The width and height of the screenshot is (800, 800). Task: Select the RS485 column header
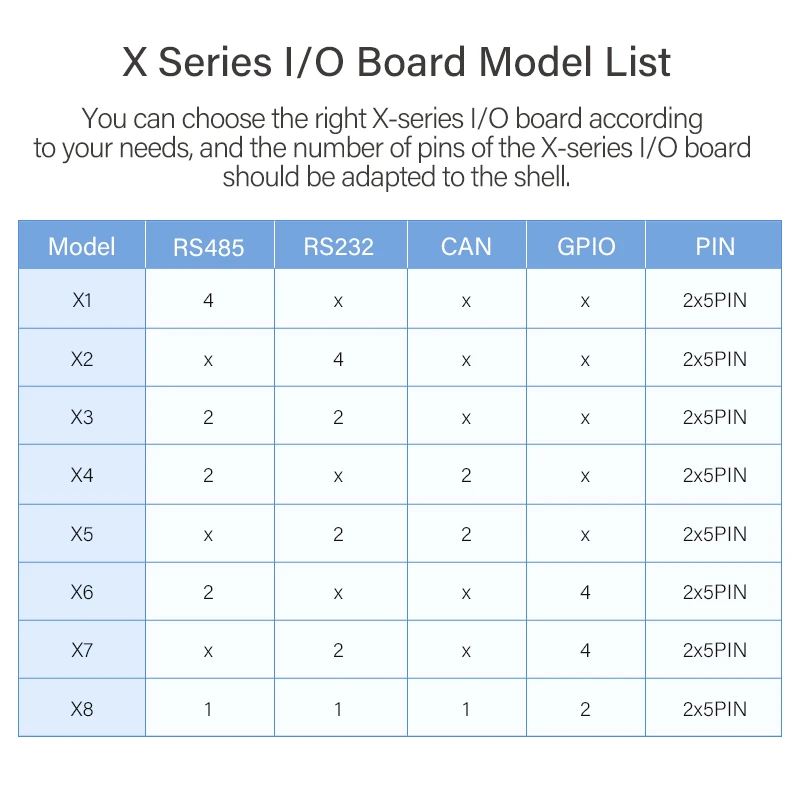tap(209, 247)
